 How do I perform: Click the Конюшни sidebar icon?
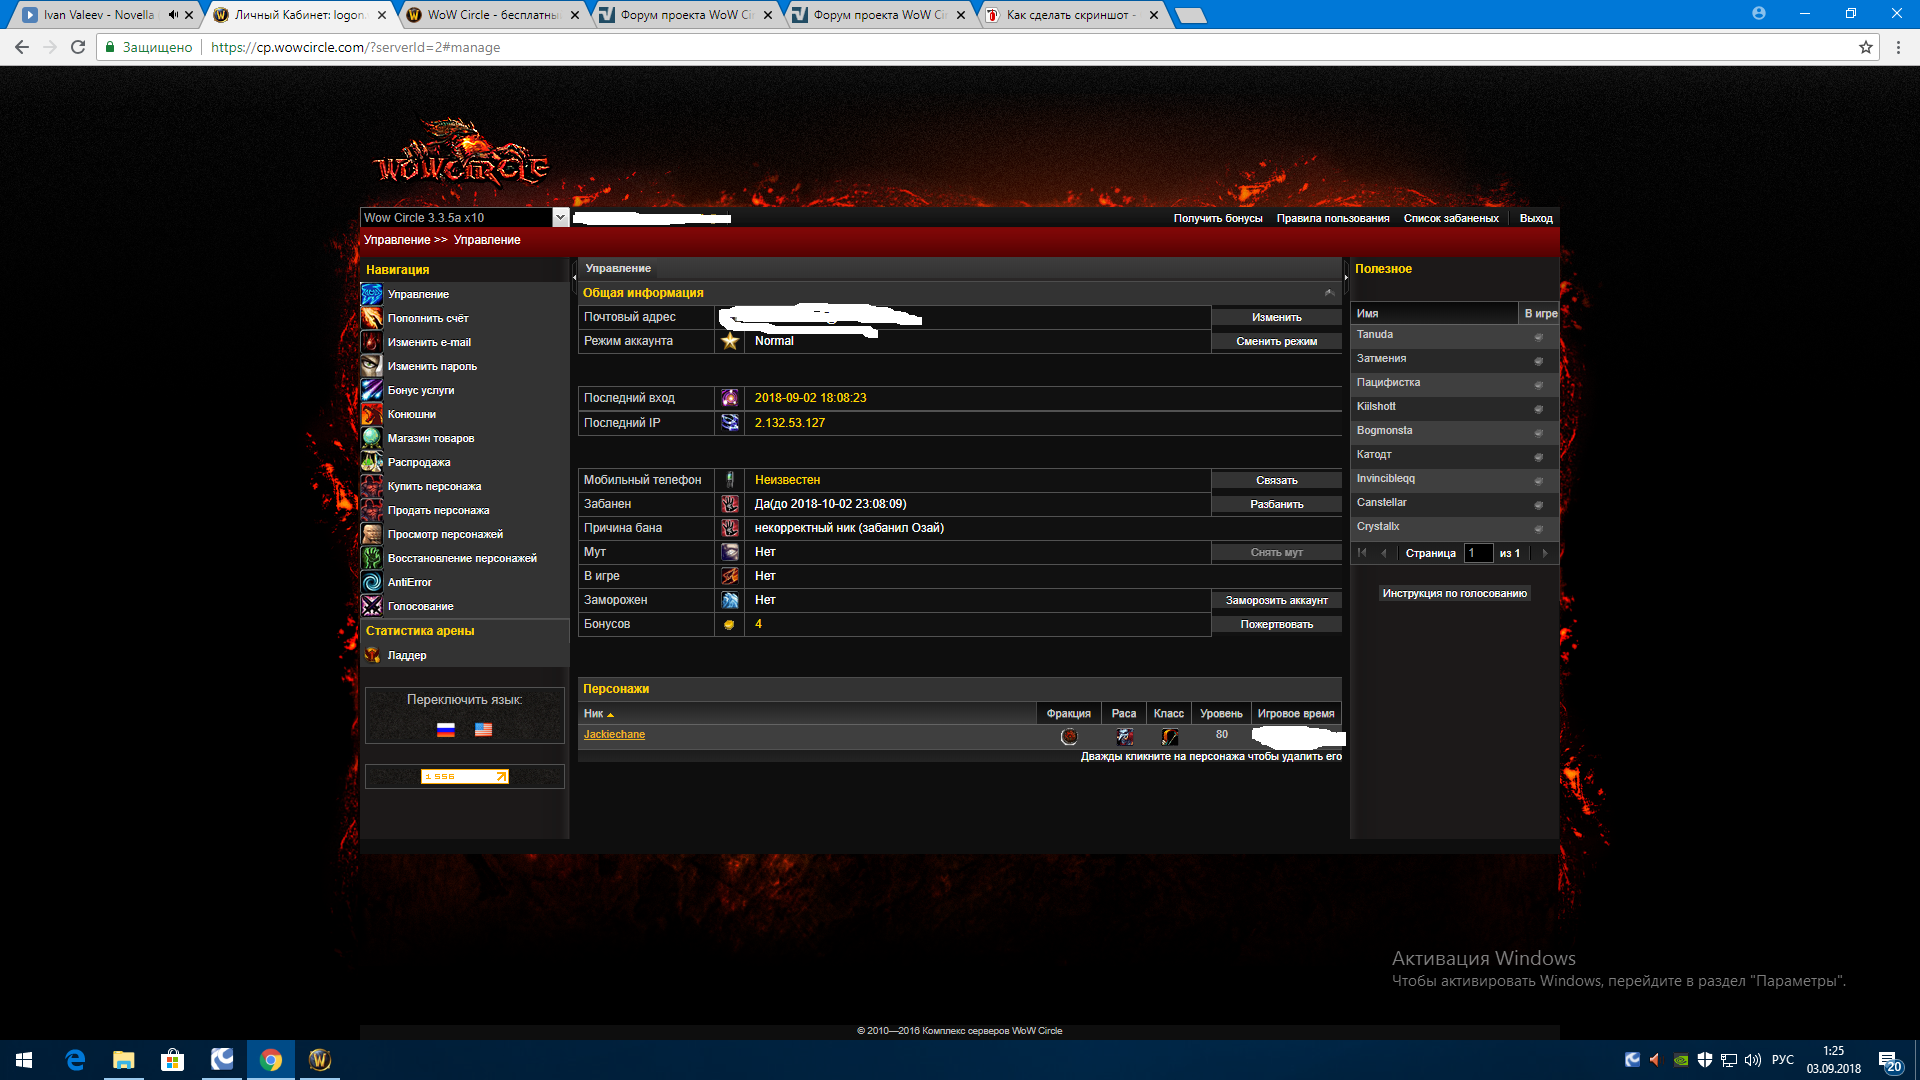(x=371, y=414)
